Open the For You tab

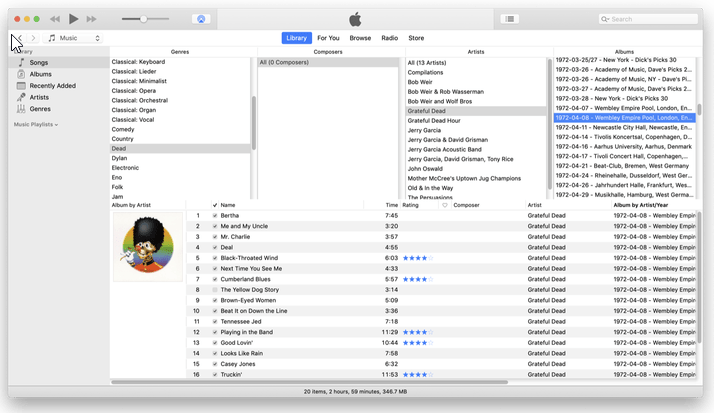point(328,38)
